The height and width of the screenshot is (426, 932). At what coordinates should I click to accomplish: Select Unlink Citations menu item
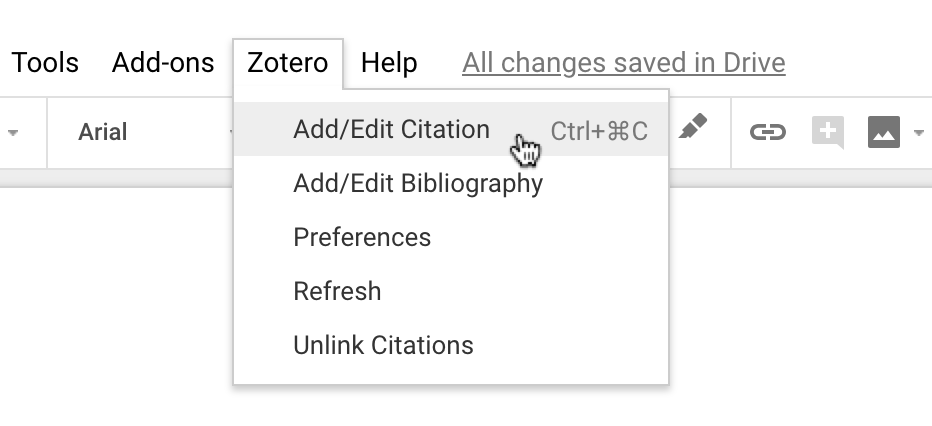(x=383, y=345)
